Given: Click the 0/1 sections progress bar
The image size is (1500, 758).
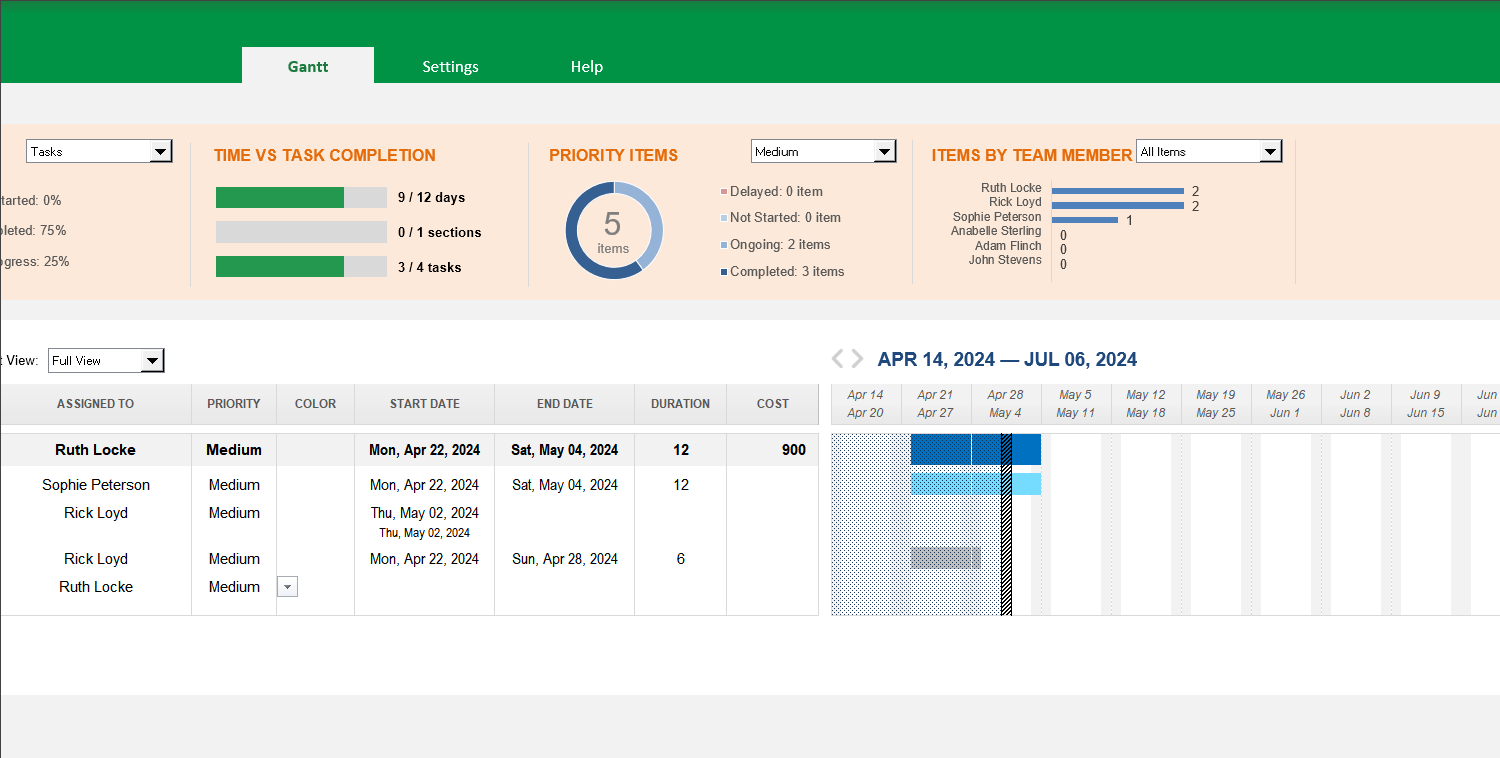Looking at the screenshot, I should pyautogui.click(x=300, y=232).
